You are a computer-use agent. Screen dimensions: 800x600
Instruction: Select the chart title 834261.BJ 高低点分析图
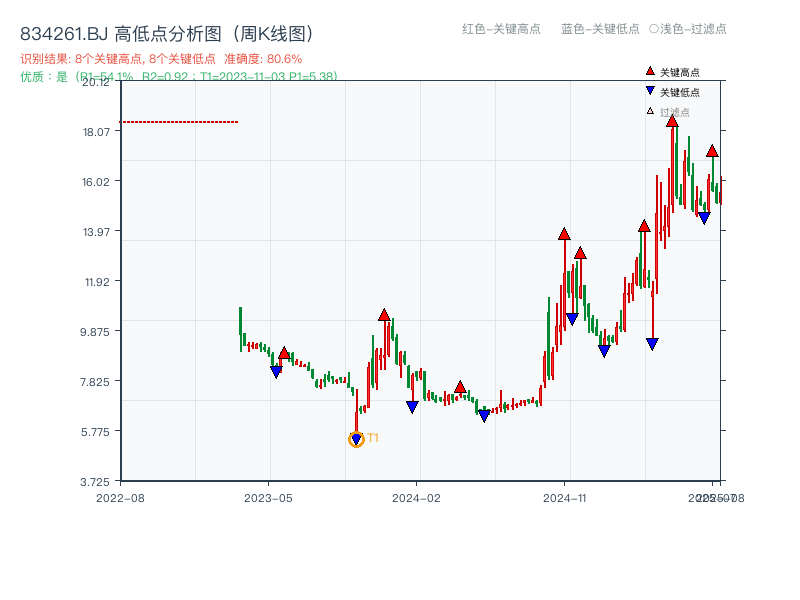pyautogui.click(x=165, y=31)
